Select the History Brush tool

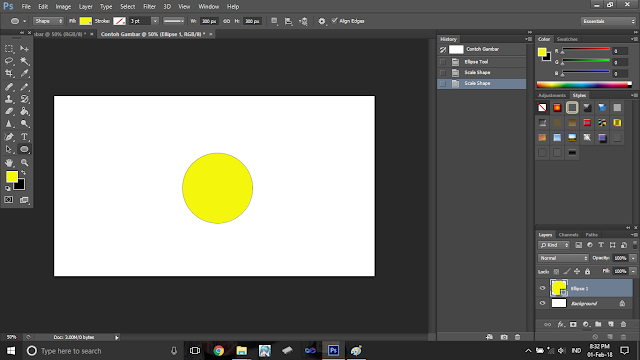click(24, 99)
